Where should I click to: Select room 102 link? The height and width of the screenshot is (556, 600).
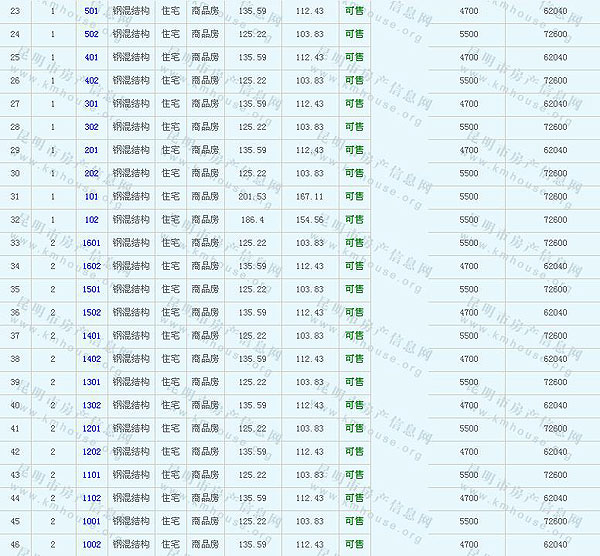click(91, 220)
